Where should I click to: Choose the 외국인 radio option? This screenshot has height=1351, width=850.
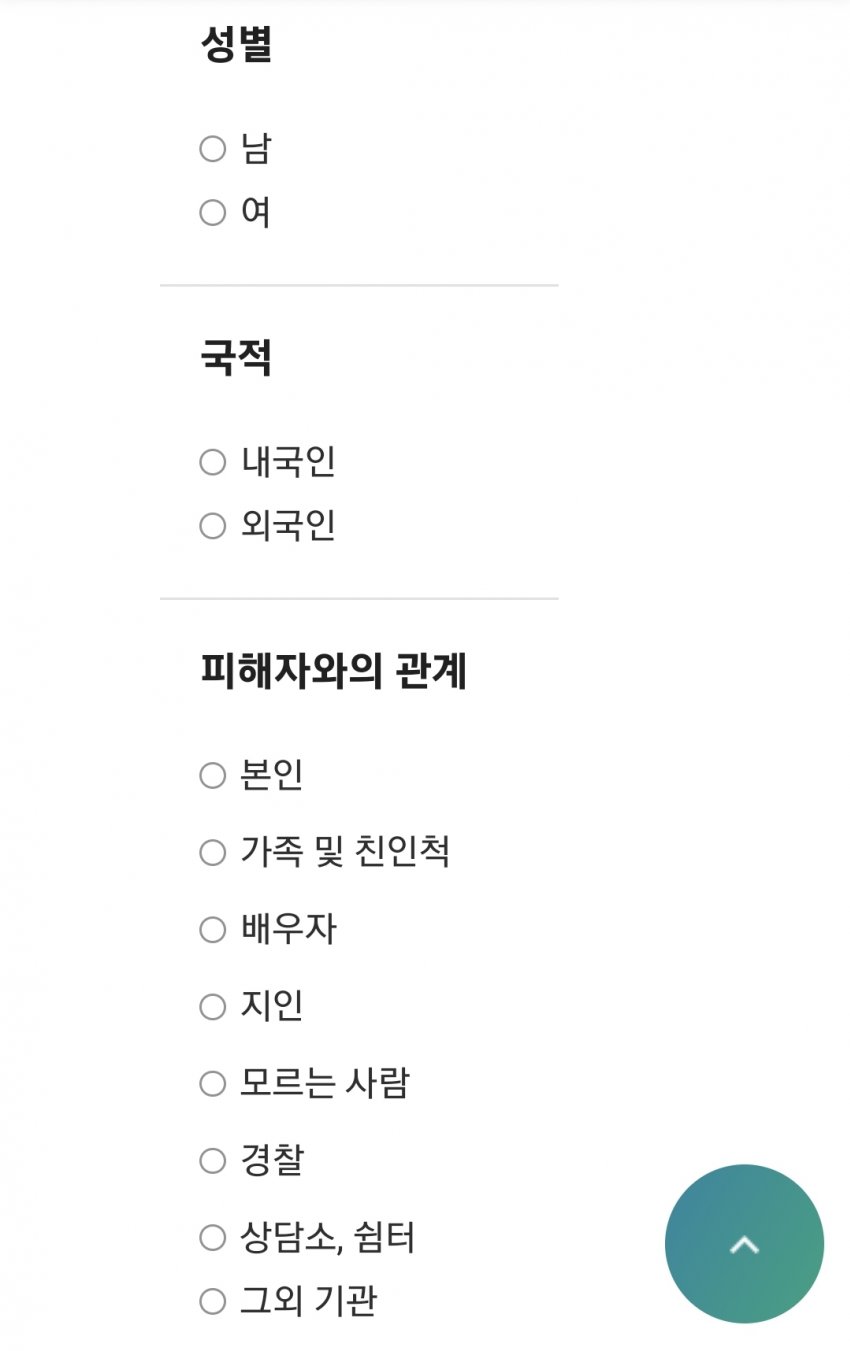pos(213,526)
